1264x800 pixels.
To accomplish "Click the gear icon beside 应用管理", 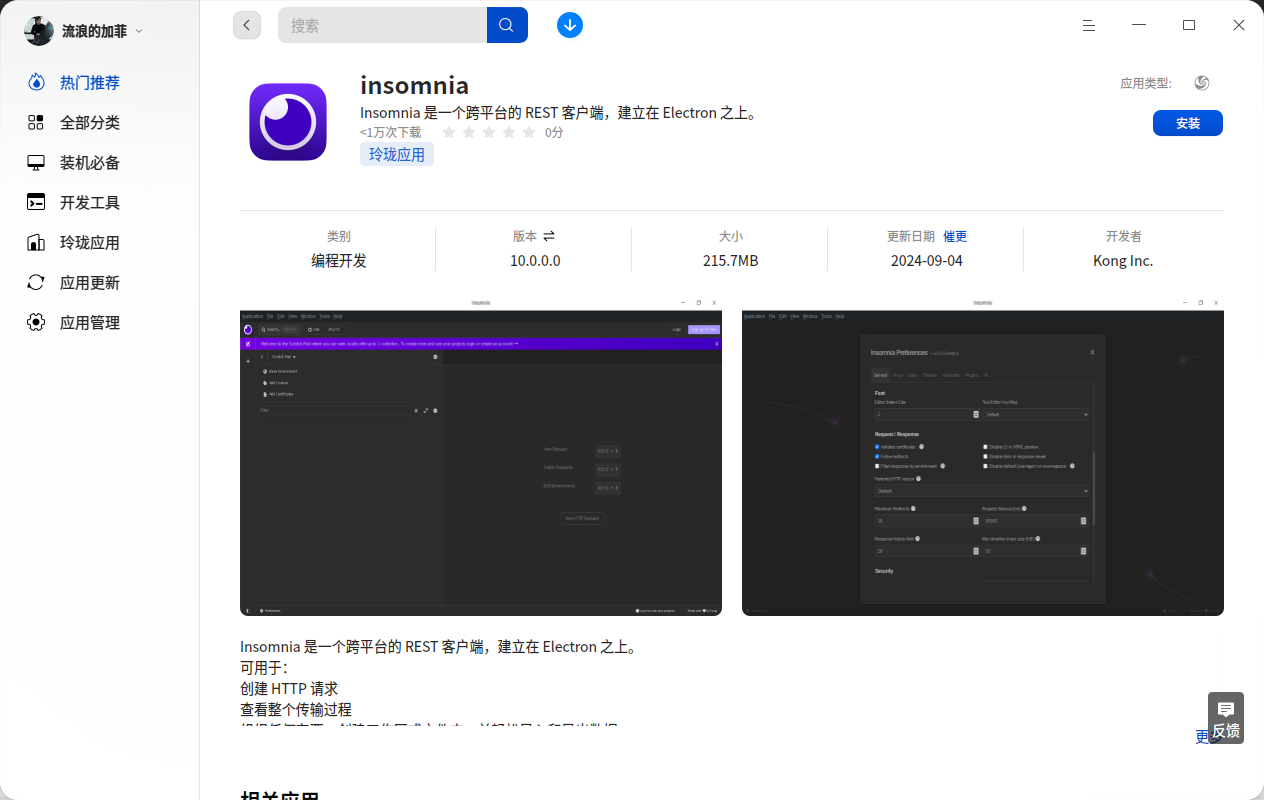I will tap(36, 322).
